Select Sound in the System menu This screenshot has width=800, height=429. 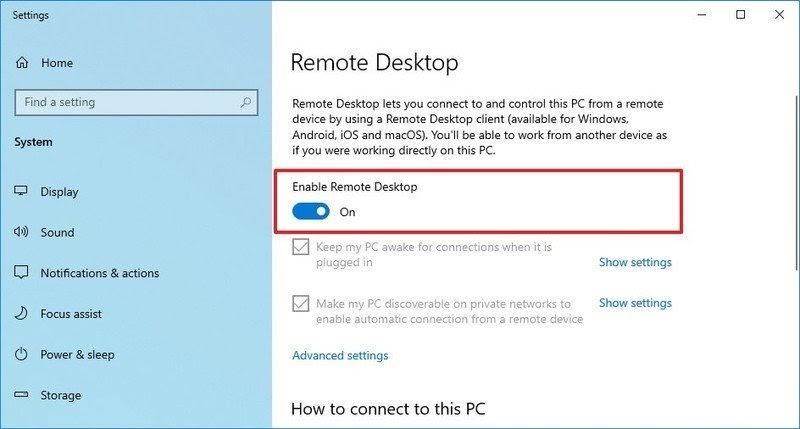pyautogui.click(x=57, y=232)
